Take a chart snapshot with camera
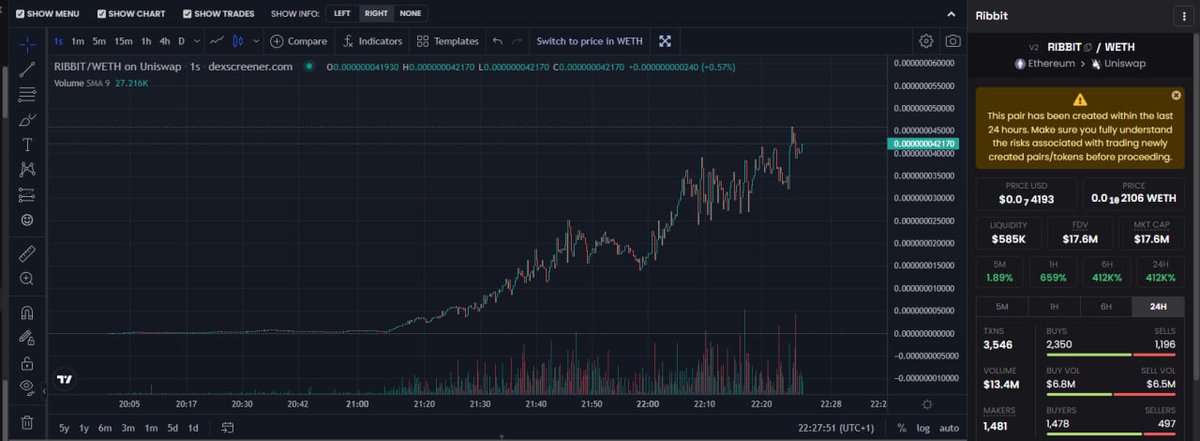The image size is (1200, 441). tap(953, 41)
